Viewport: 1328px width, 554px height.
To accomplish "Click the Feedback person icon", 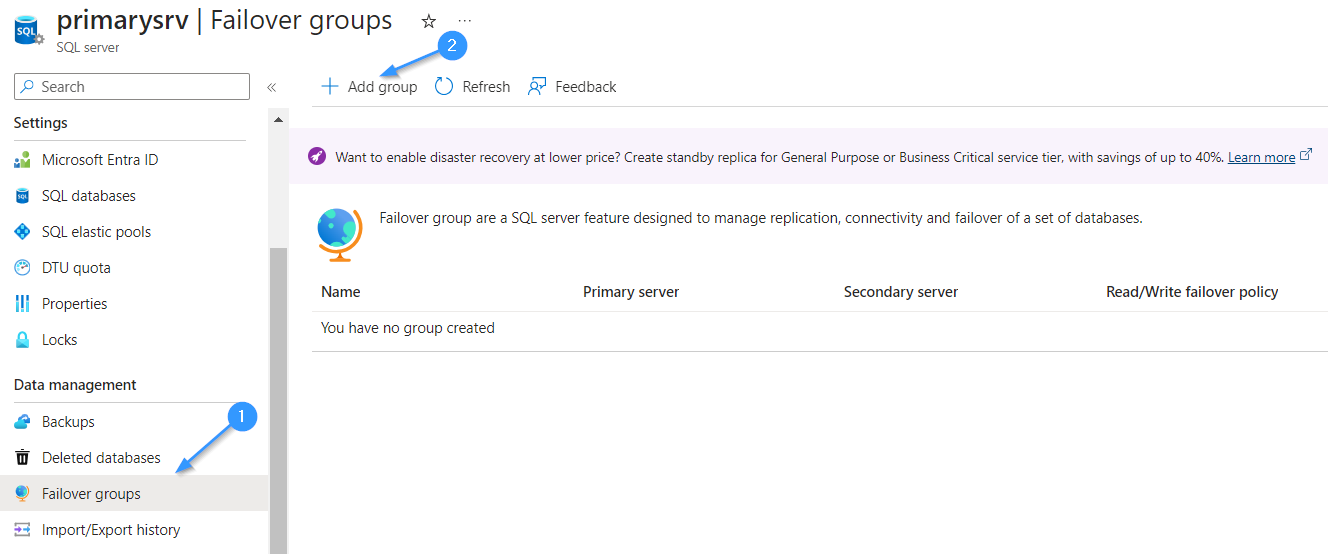I will [x=537, y=86].
